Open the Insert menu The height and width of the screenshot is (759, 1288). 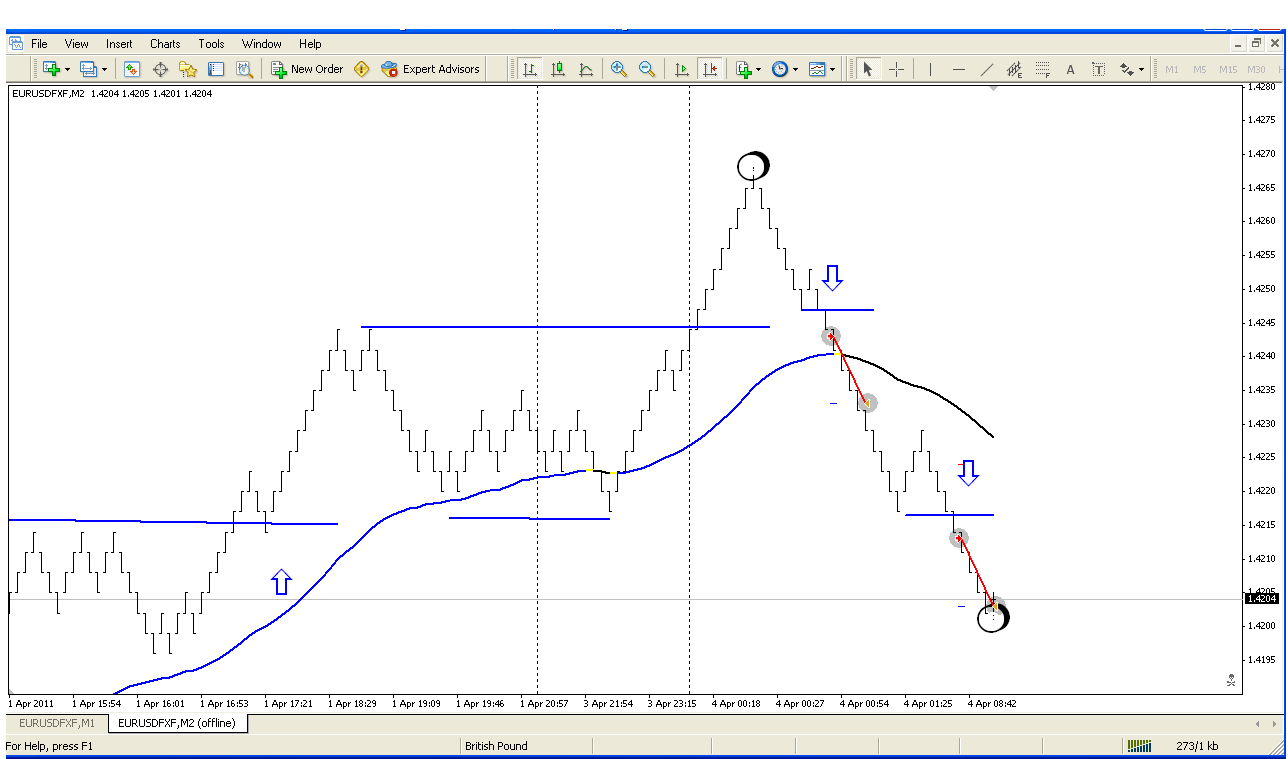click(x=119, y=44)
